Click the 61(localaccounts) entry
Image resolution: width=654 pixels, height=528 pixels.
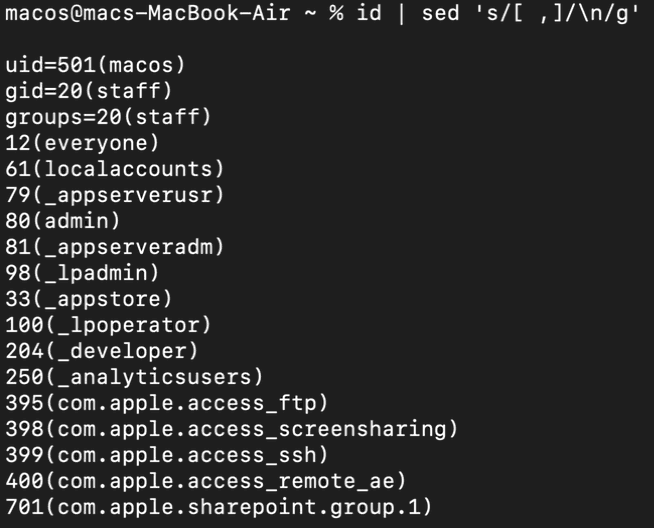115,169
